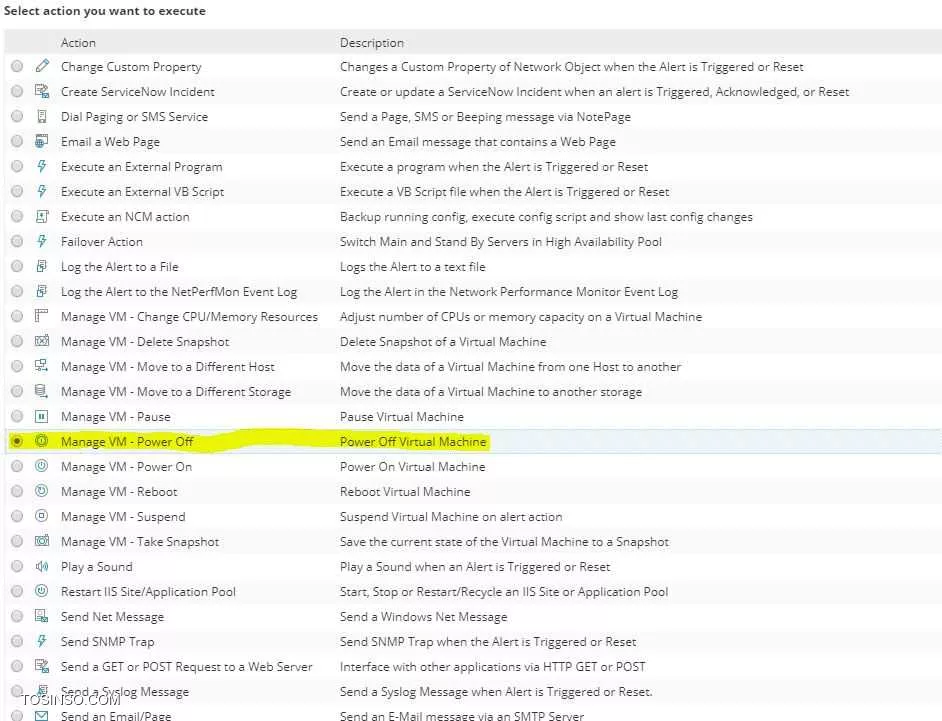This screenshot has height=721, width=942.
Task: Click the Dial Paging or SMS Service icon
Action: (x=41, y=117)
